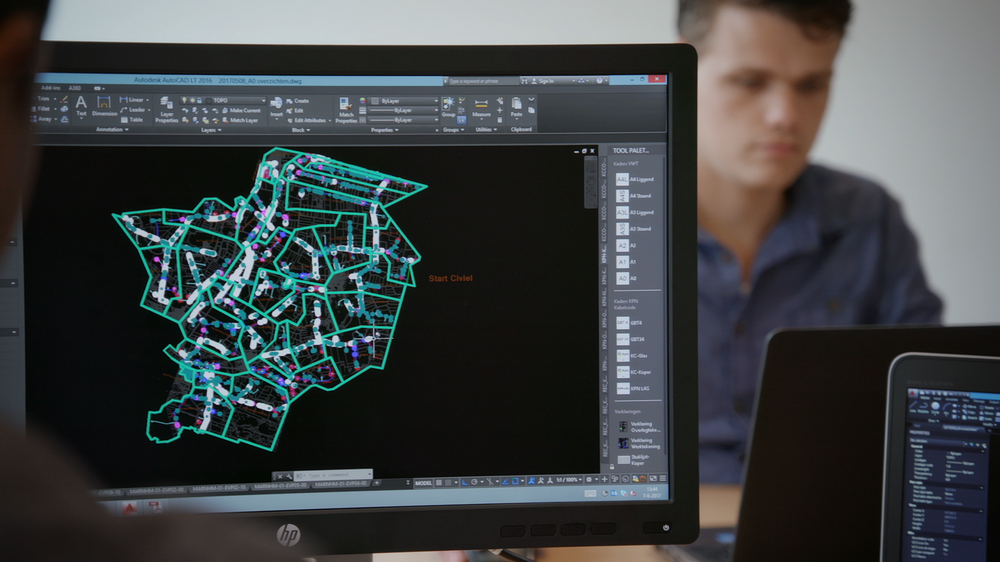Switch to MARNHM-01-EVP05-00 layout tab
Screen dimensions: 1000x562
(279, 486)
